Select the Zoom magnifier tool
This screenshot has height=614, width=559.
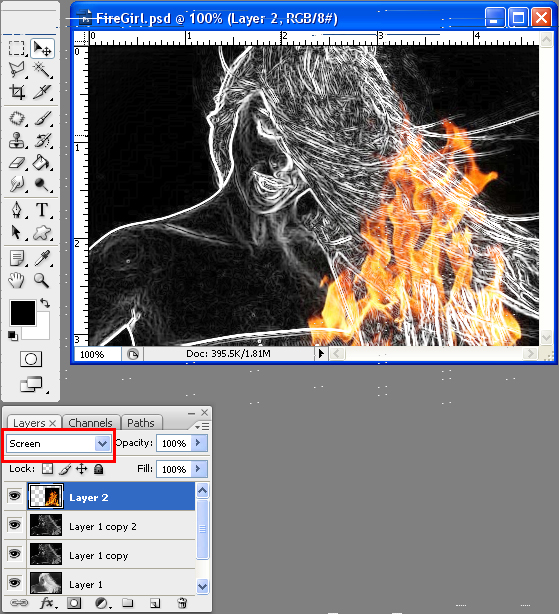41,280
